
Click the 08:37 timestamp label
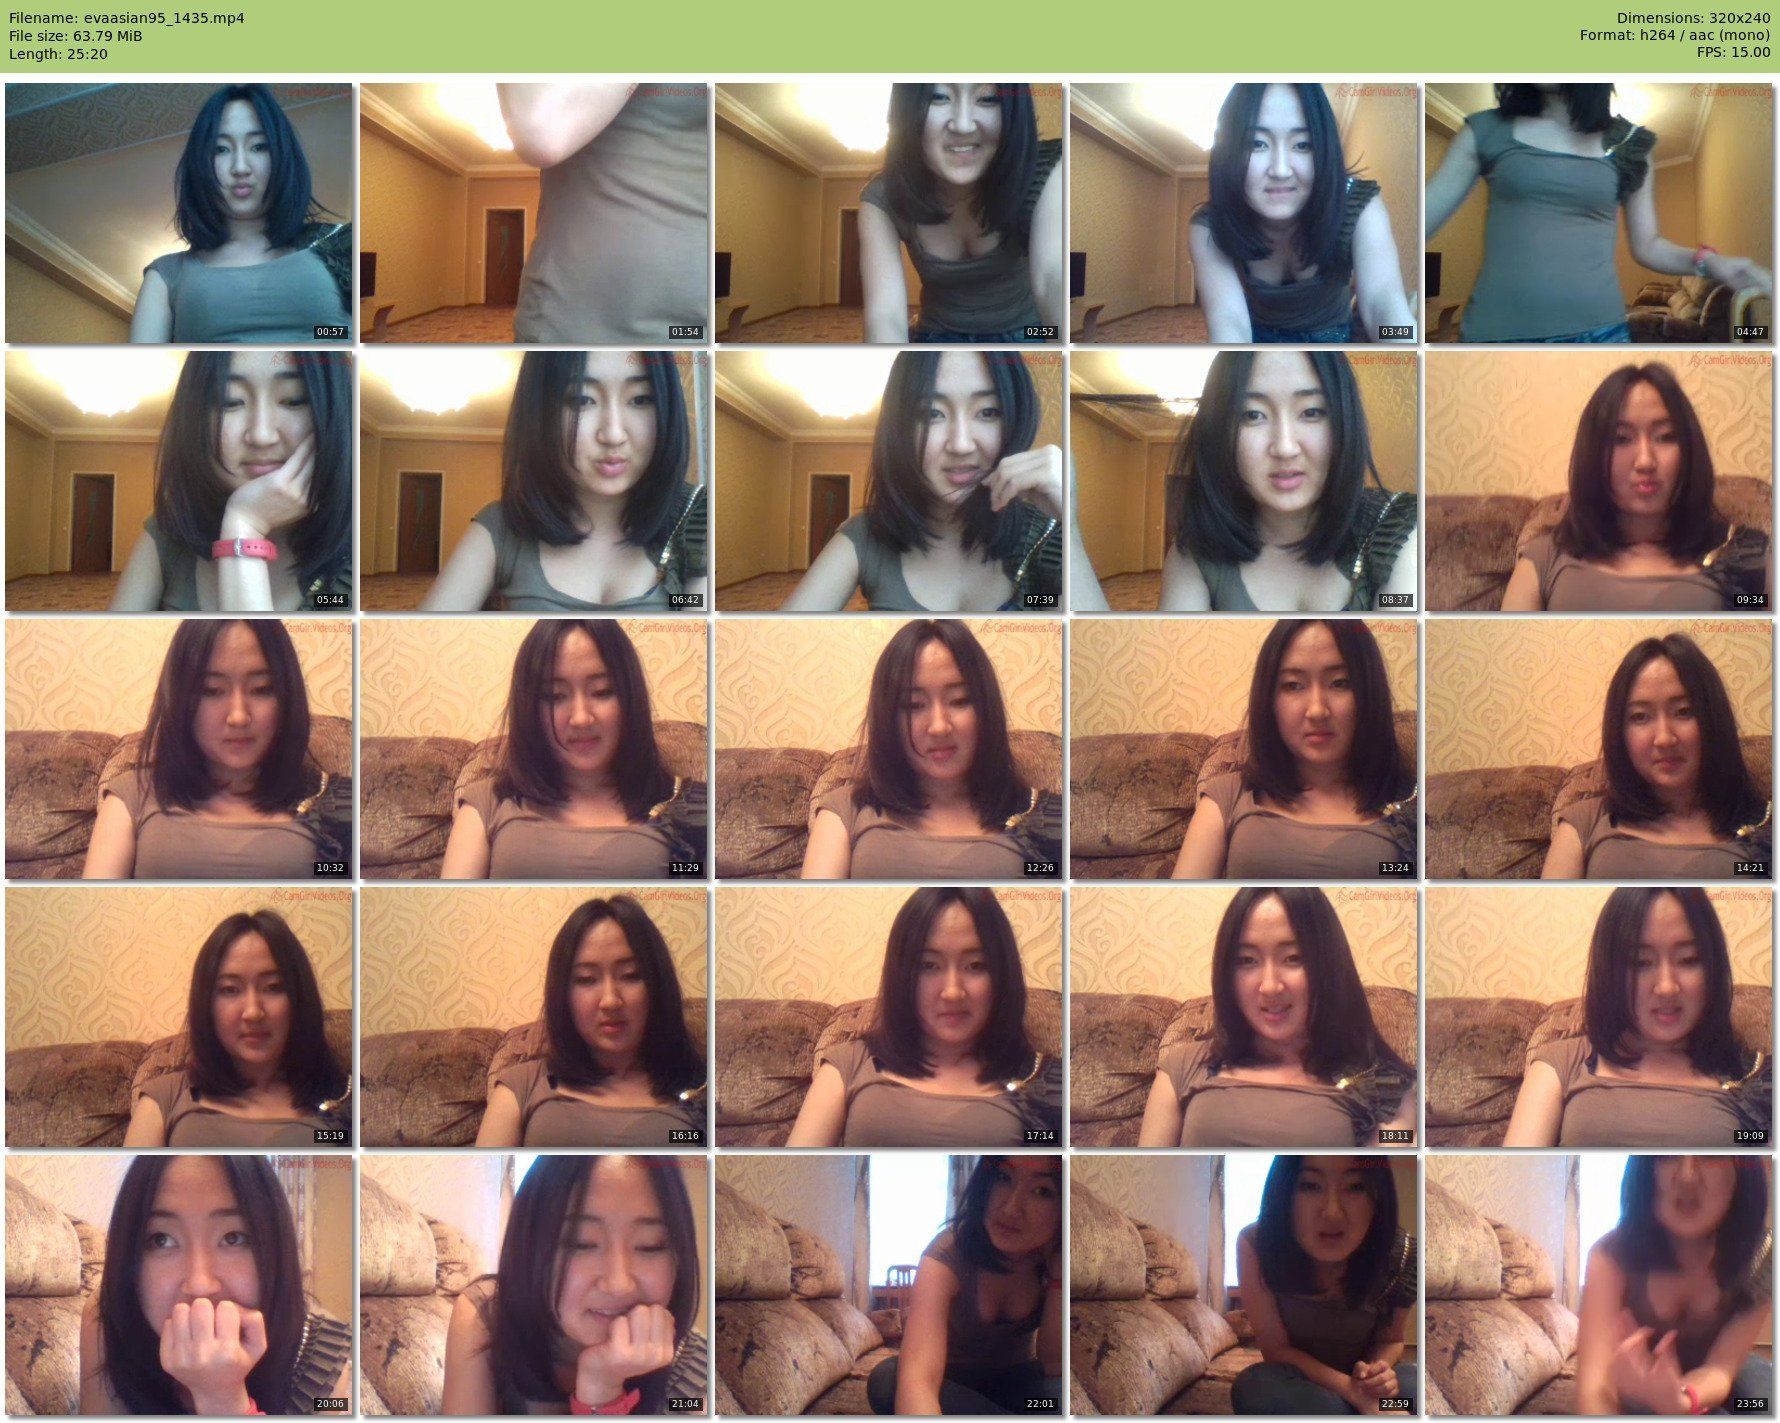point(1394,600)
